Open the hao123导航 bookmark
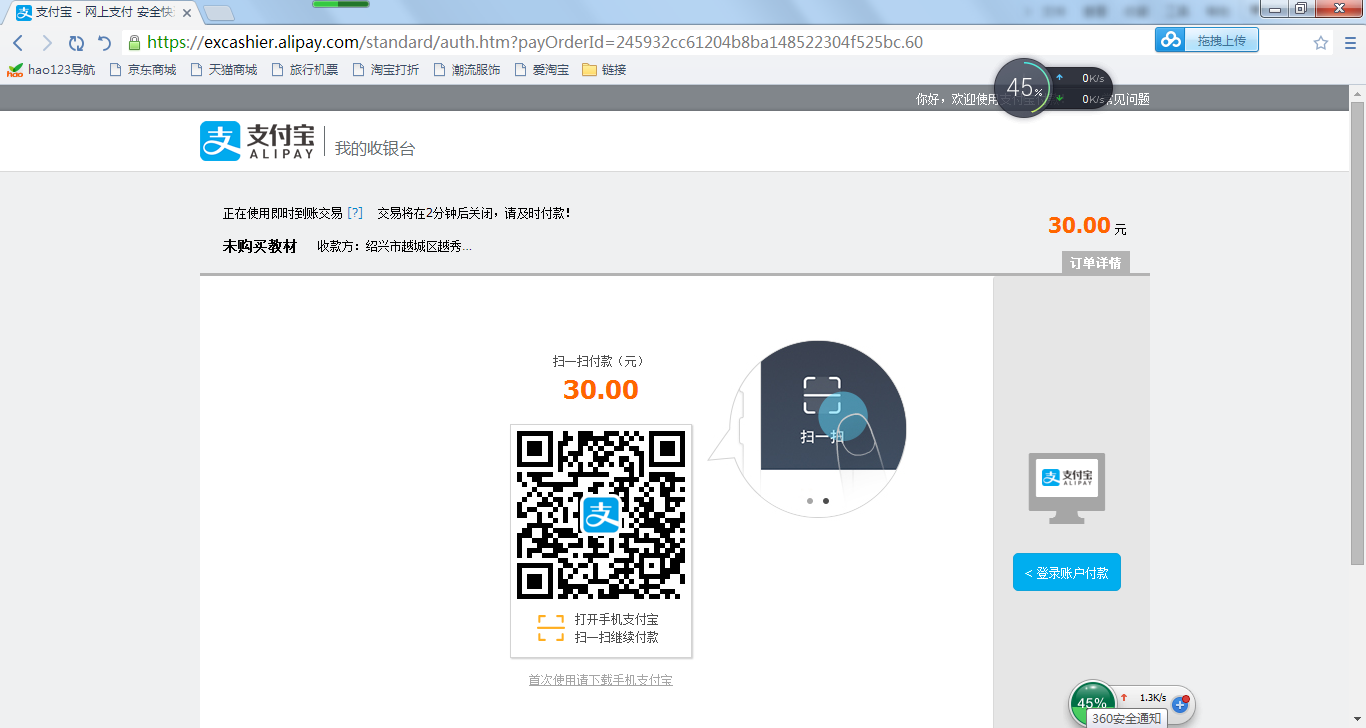 pos(52,70)
